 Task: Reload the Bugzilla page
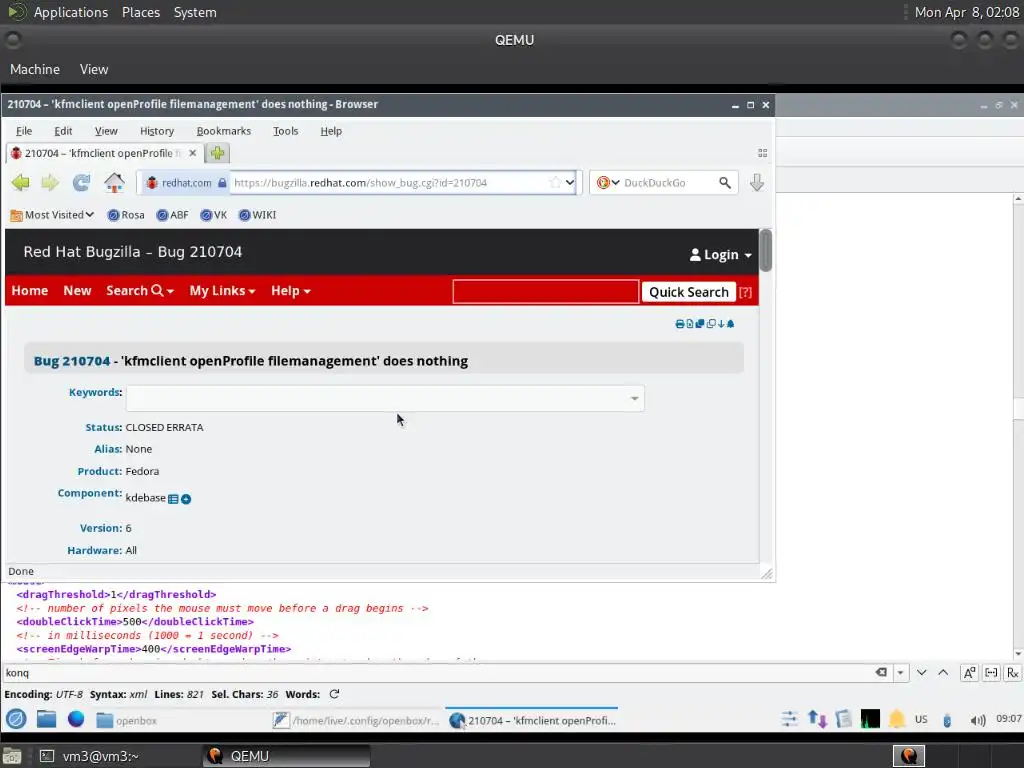click(81, 183)
